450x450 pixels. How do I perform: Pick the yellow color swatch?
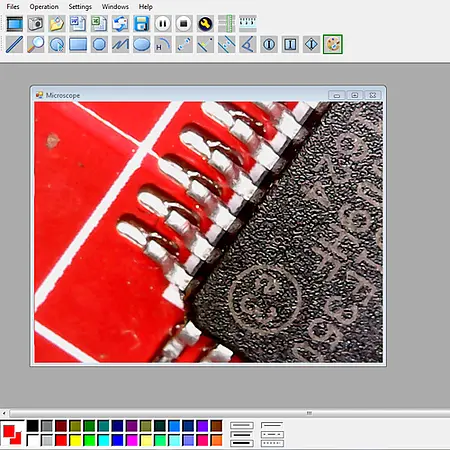(x=75, y=440)
